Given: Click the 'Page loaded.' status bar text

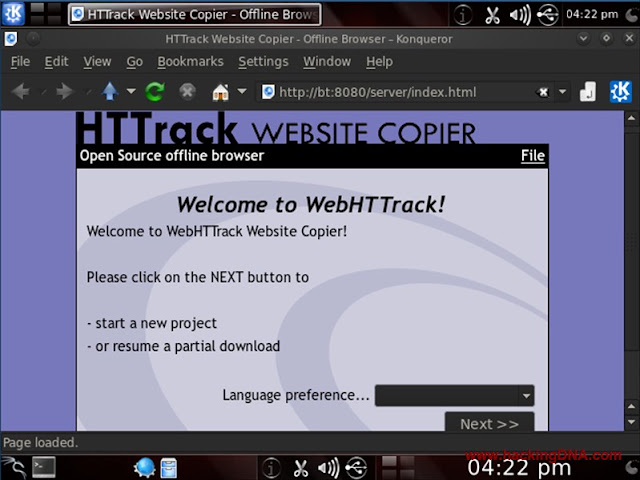Looking at the screenshot, I should point(40,442).
